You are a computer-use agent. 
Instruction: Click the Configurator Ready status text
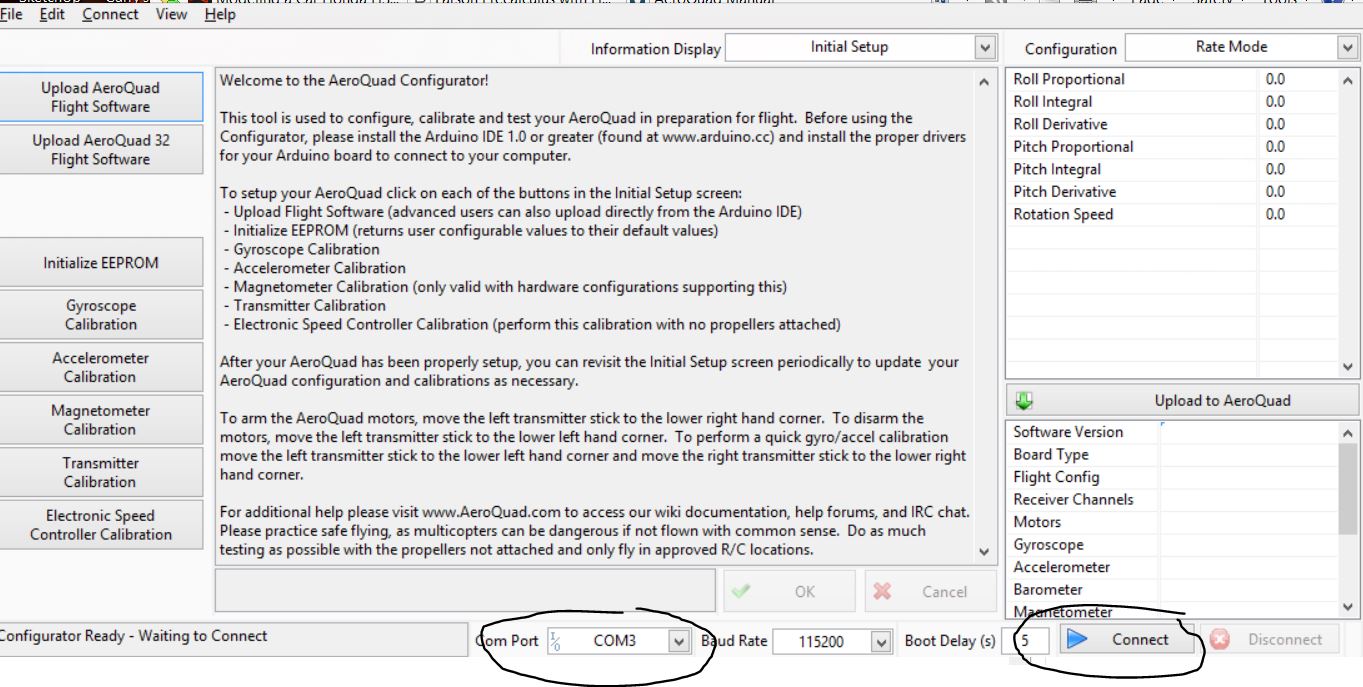pos(133,635)
